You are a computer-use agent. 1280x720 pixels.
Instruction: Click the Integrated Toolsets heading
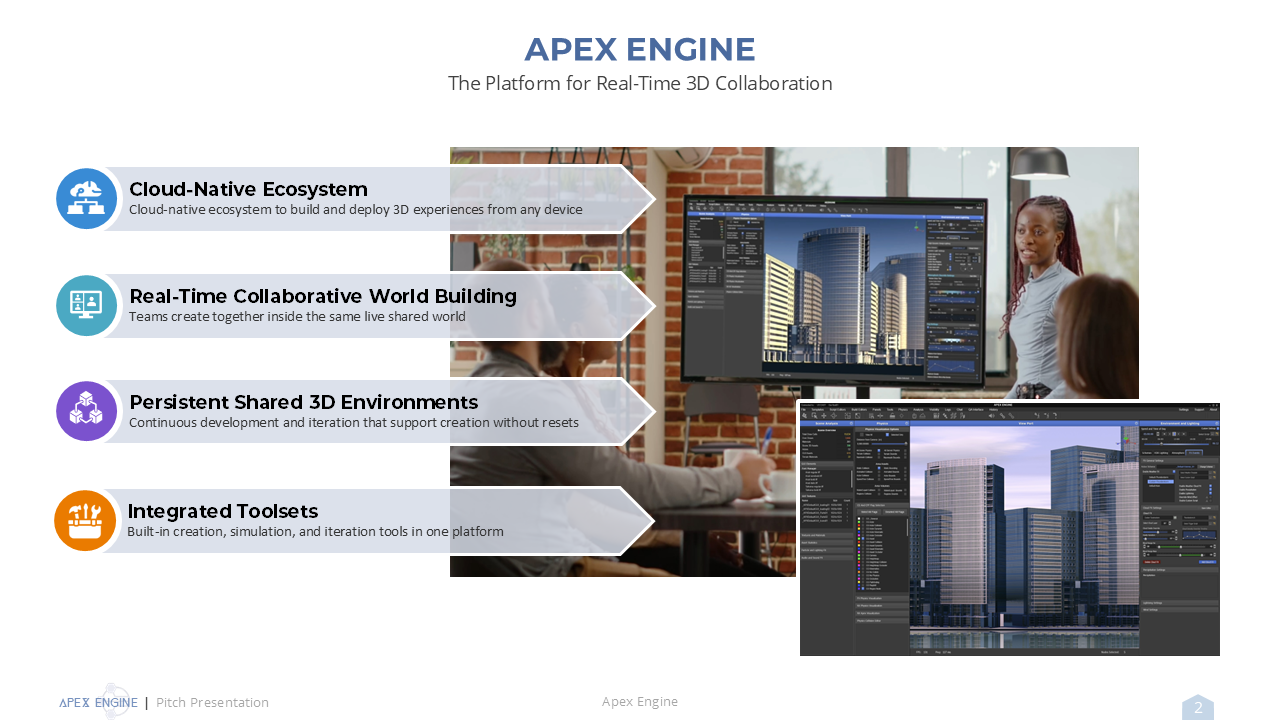(x=222, y=511)
